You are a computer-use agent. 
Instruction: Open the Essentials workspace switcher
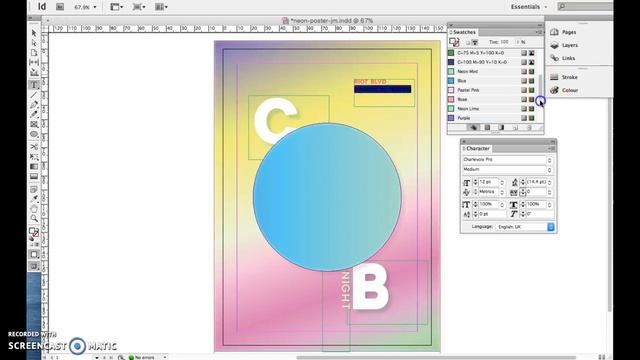529,7
